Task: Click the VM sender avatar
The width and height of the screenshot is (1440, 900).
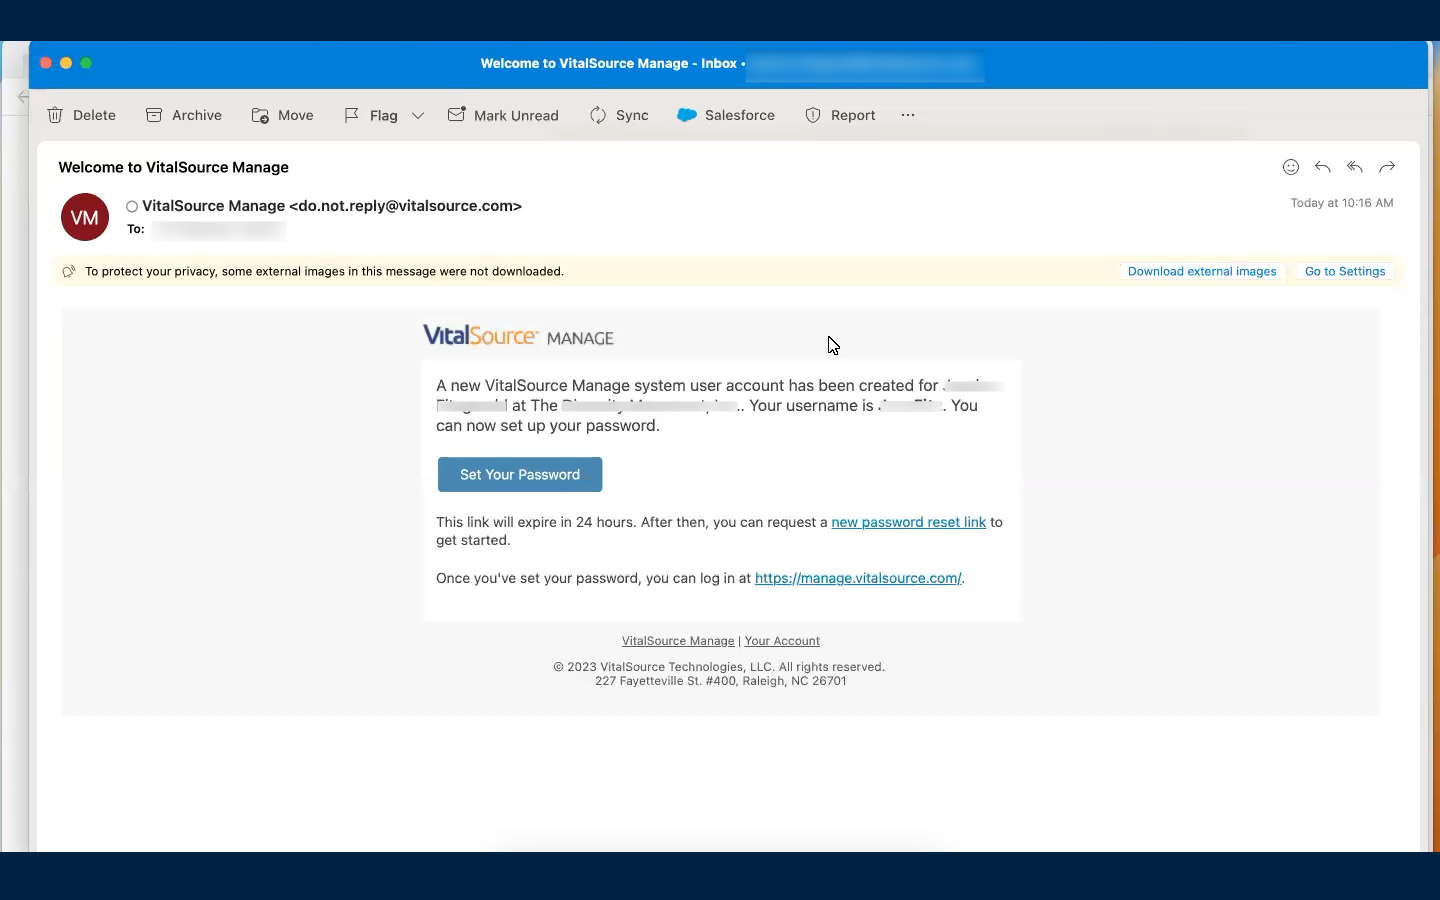Action: (x=85, y=217)
